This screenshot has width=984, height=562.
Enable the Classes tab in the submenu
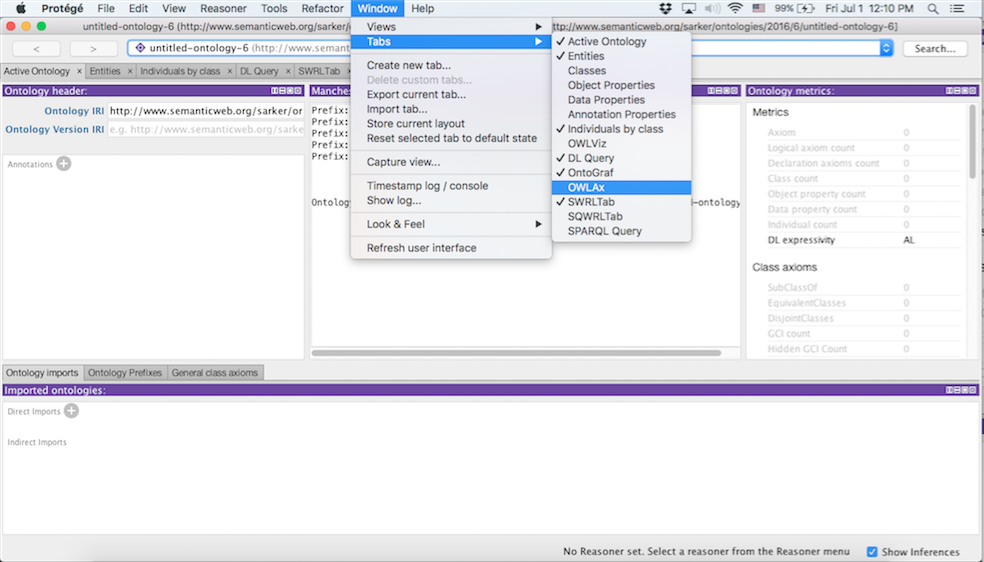point(621,70)
